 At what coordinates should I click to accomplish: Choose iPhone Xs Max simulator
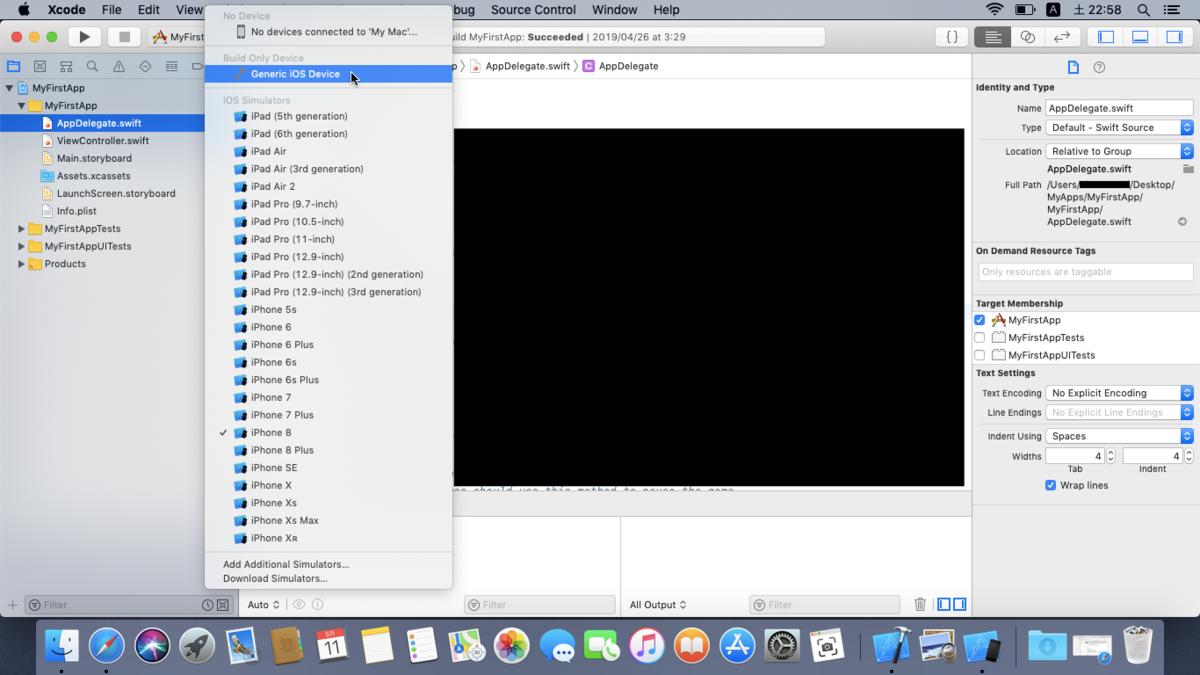click(328, 520)
